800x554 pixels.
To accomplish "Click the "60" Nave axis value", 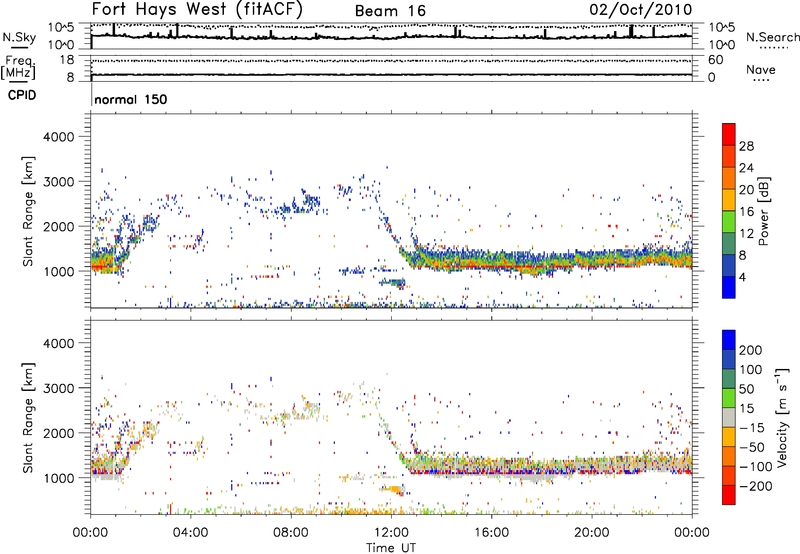I will click(x=716, y=60).
